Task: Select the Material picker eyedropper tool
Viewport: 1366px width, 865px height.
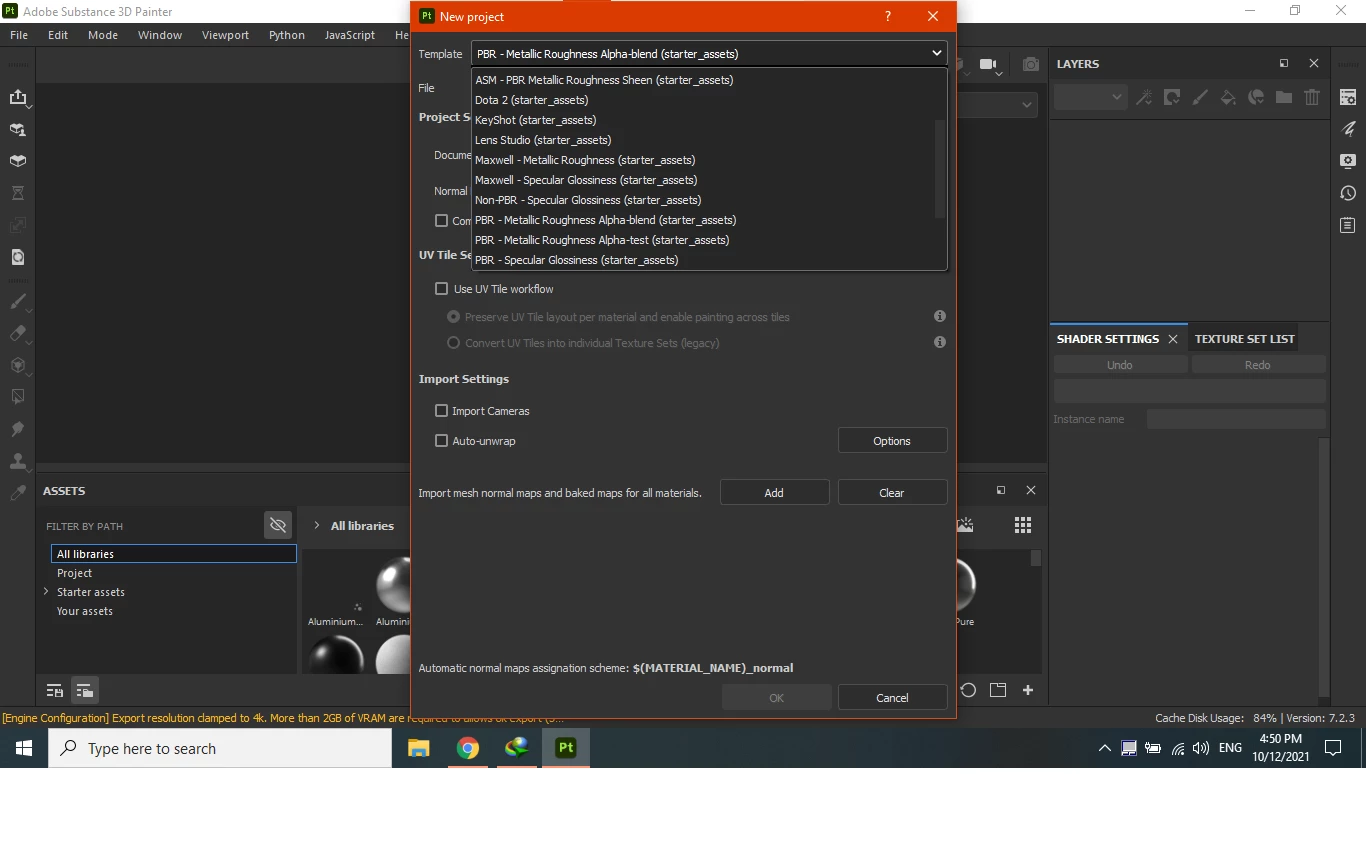Action: coord(18,493)
